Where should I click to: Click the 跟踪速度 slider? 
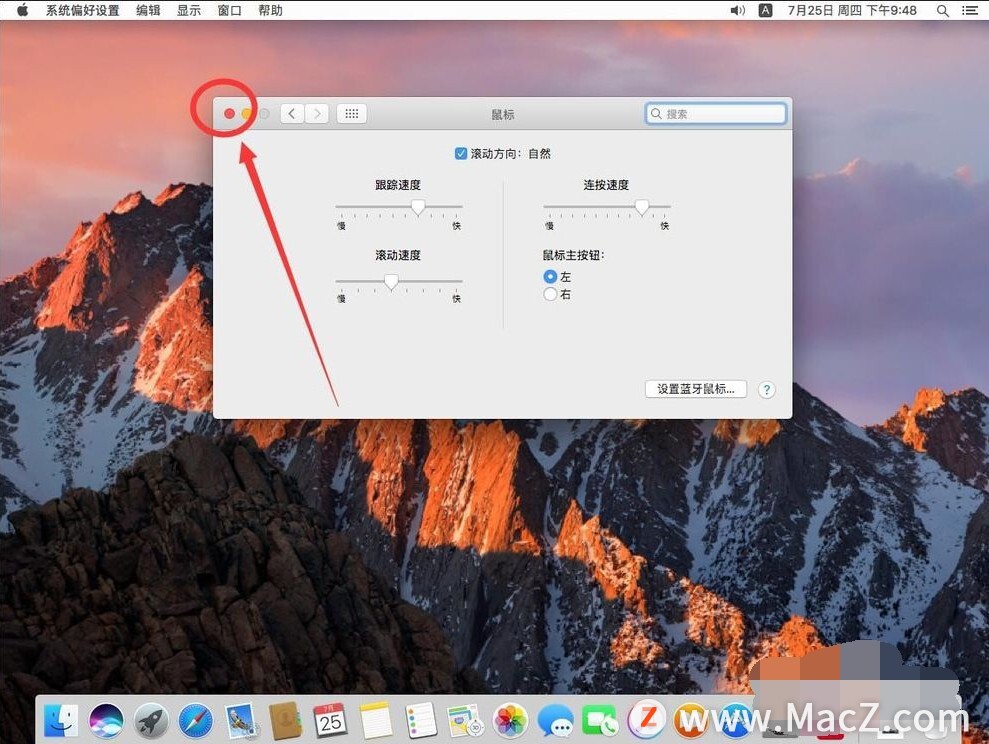click(399, 207)
